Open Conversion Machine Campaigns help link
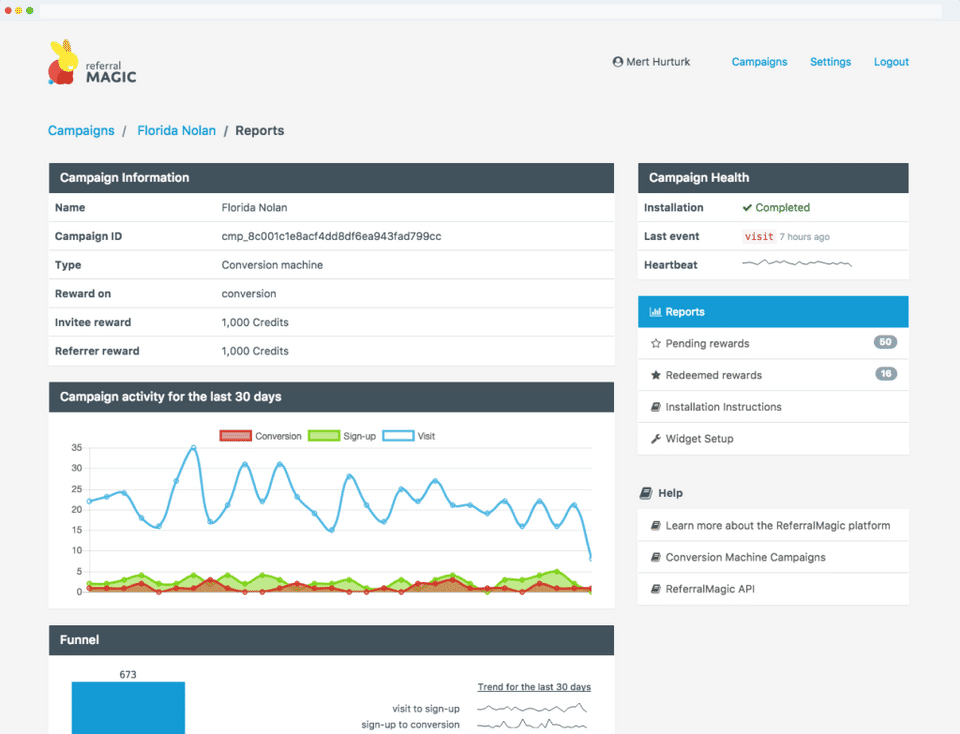 [x=773, y=557]
